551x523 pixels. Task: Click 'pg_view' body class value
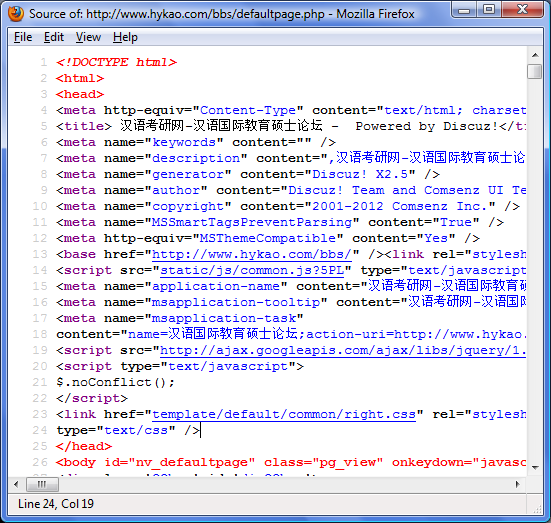point(347,463)
